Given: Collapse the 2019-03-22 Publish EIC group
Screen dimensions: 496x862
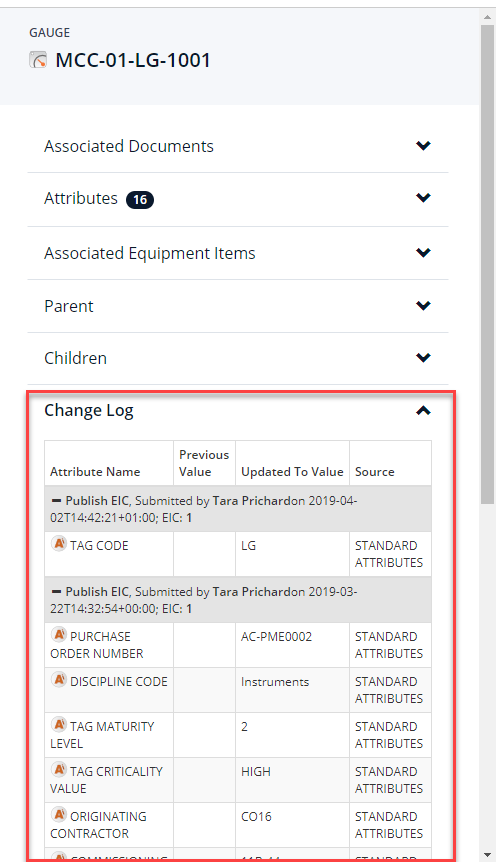Looking at the screenshot, I should [x=56, y=592].
